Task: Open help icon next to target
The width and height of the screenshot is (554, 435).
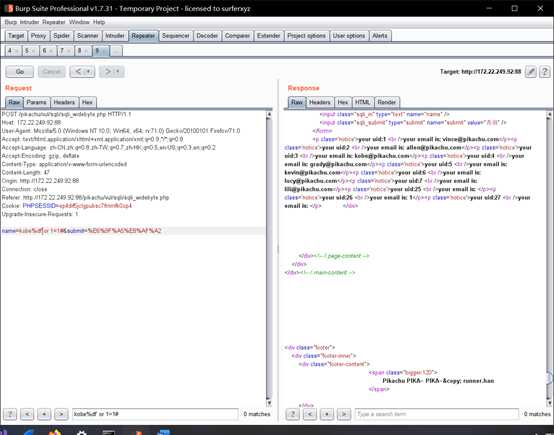Action: coord(544,72)
